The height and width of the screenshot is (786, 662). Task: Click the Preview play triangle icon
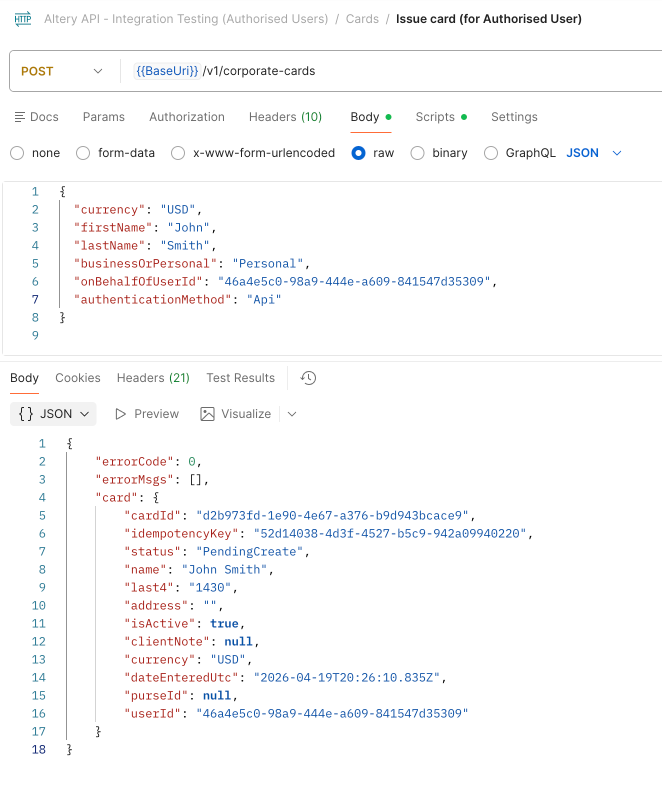click(x=120, y=414)
